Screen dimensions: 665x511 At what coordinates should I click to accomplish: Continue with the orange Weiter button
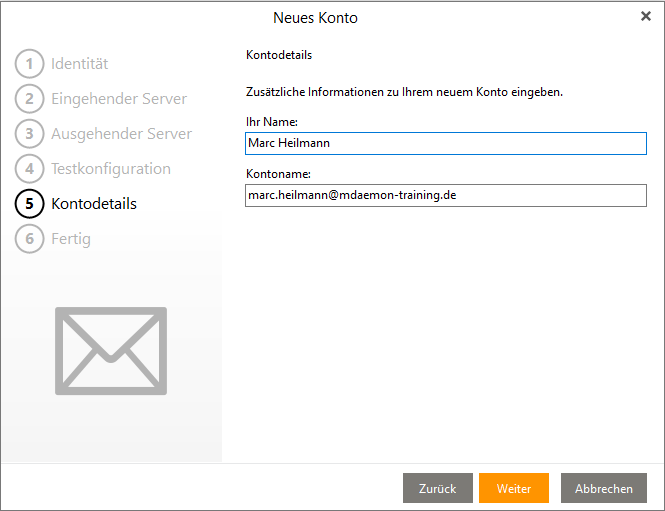pos(513,488)
